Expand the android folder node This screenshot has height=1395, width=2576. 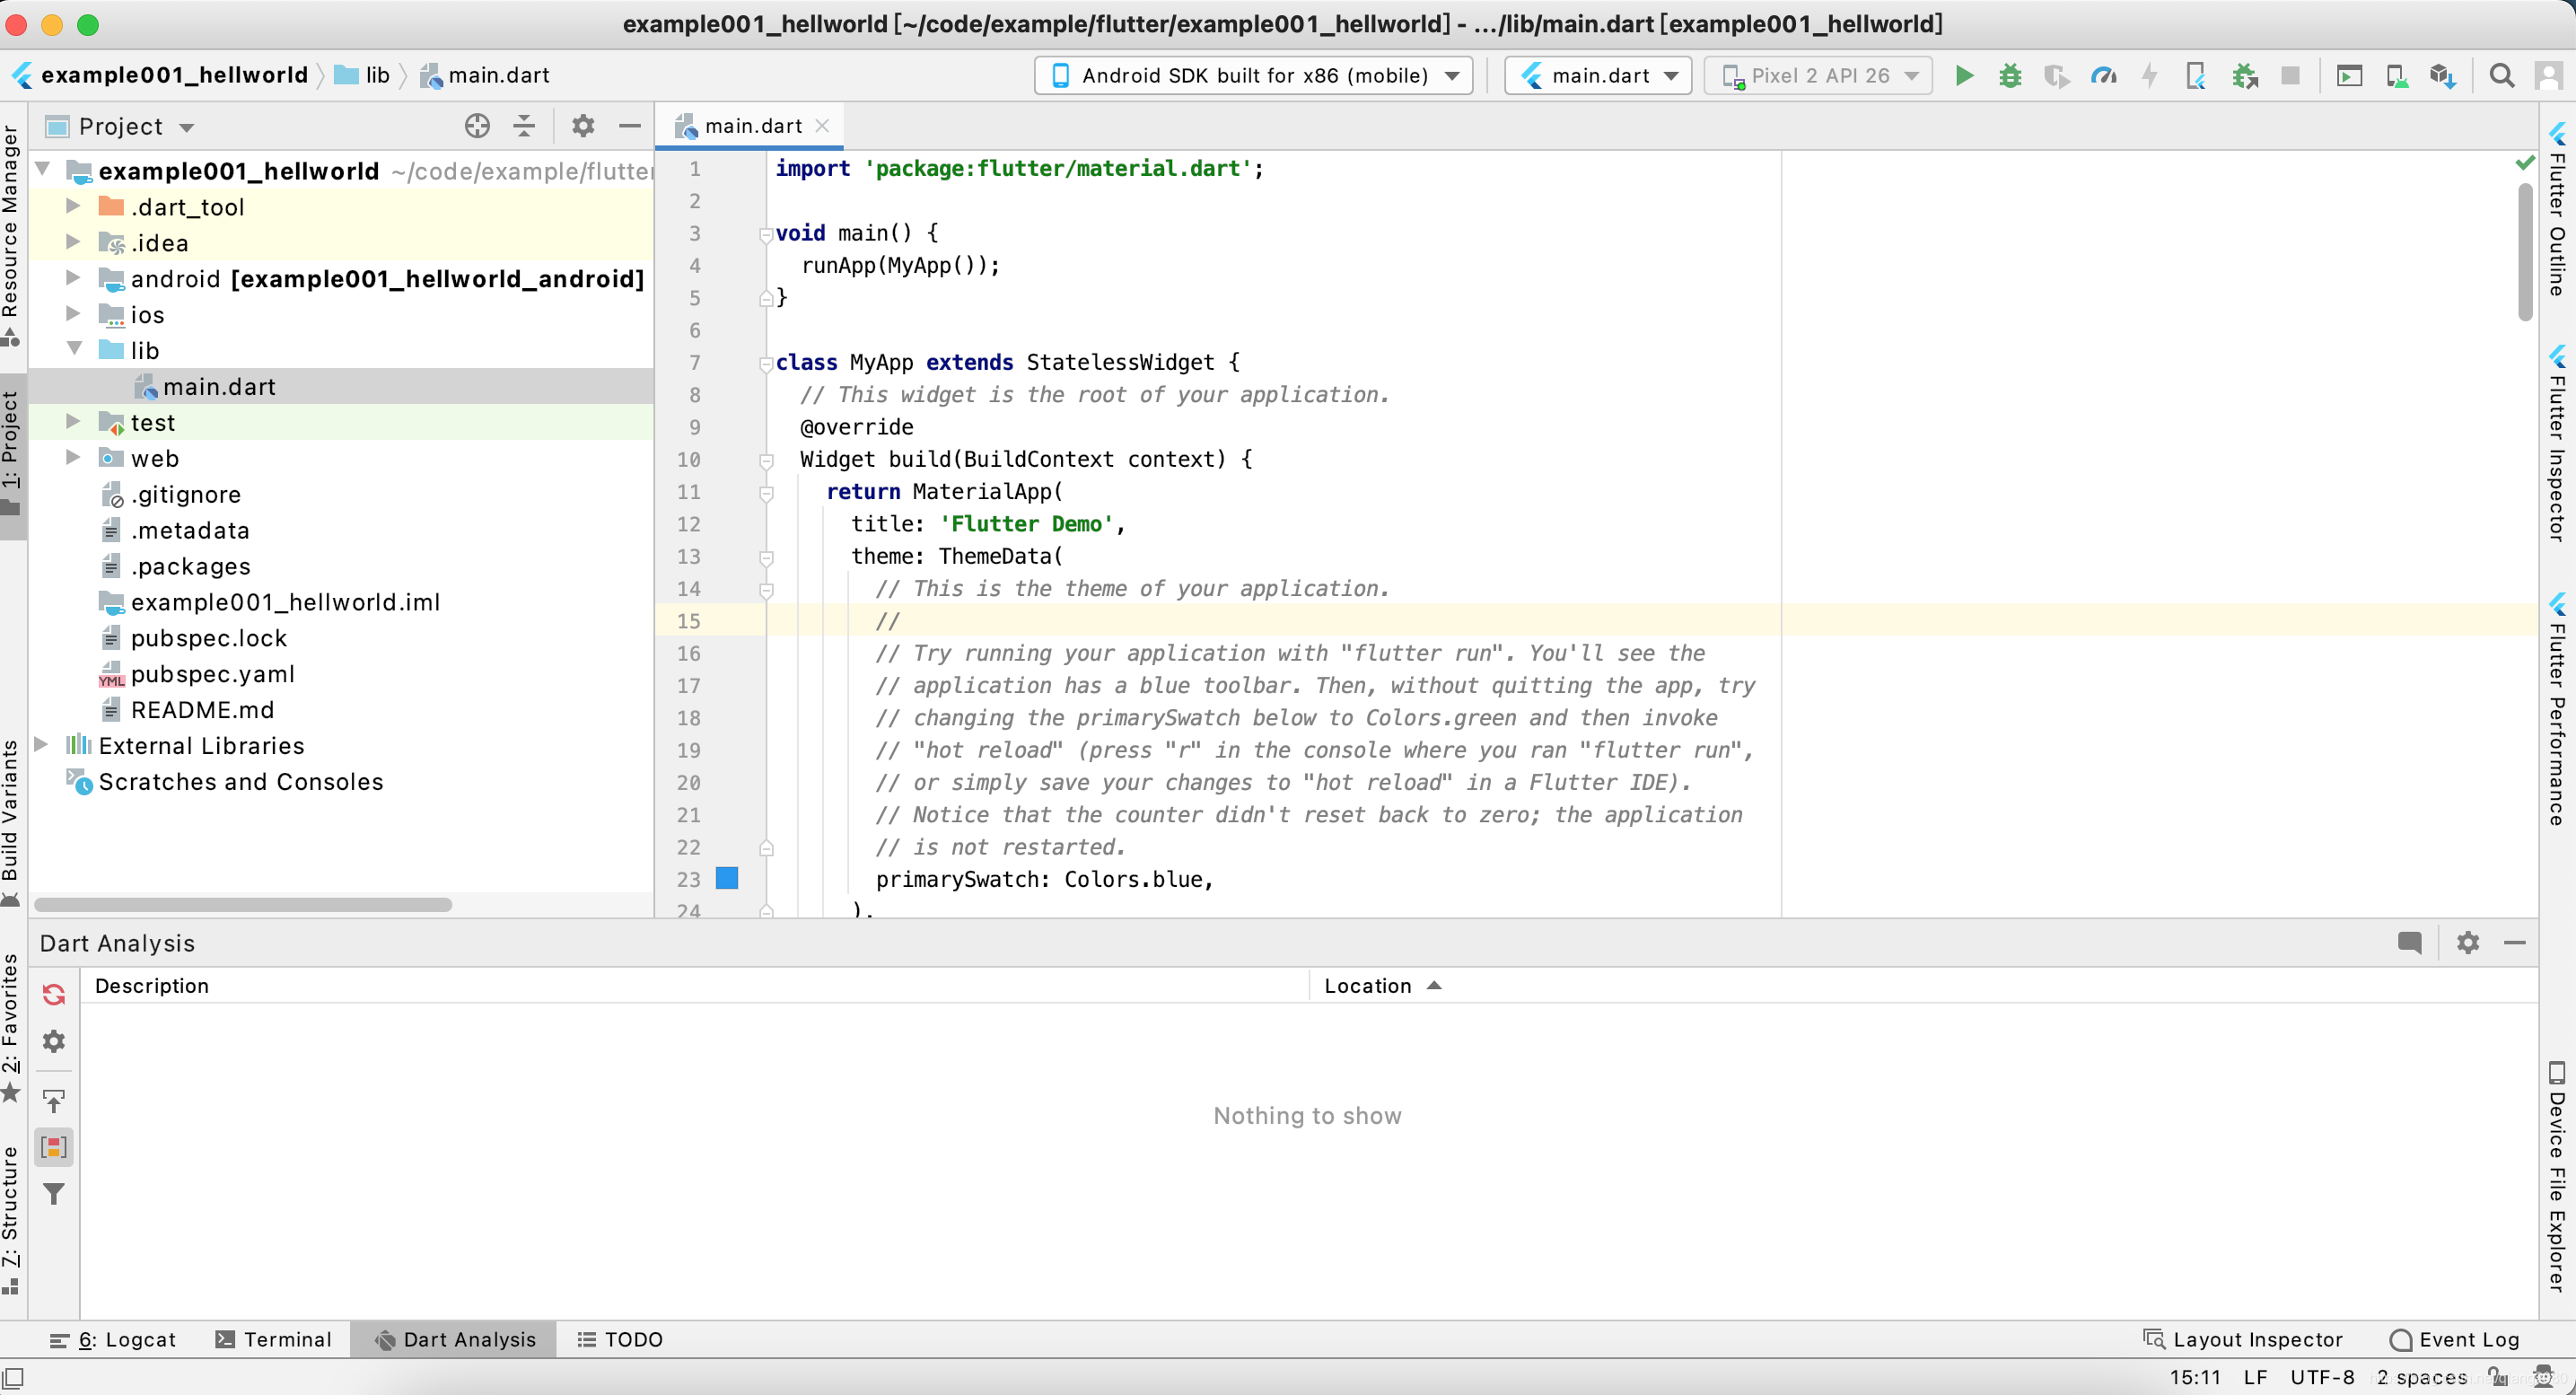72,278
